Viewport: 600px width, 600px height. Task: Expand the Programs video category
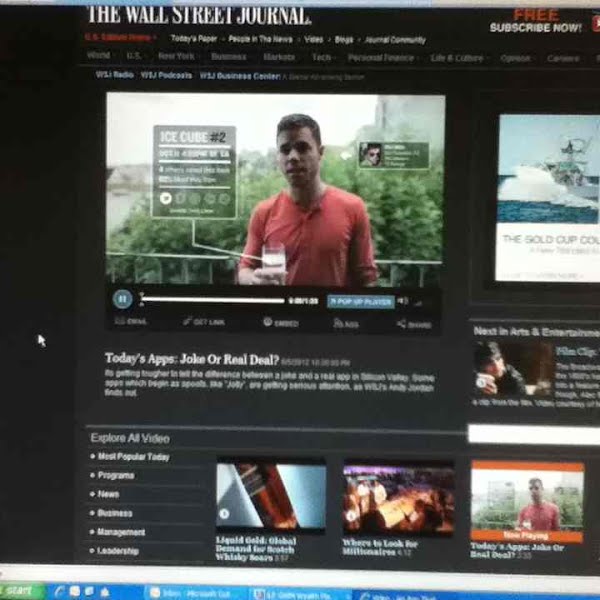(116, 476)
